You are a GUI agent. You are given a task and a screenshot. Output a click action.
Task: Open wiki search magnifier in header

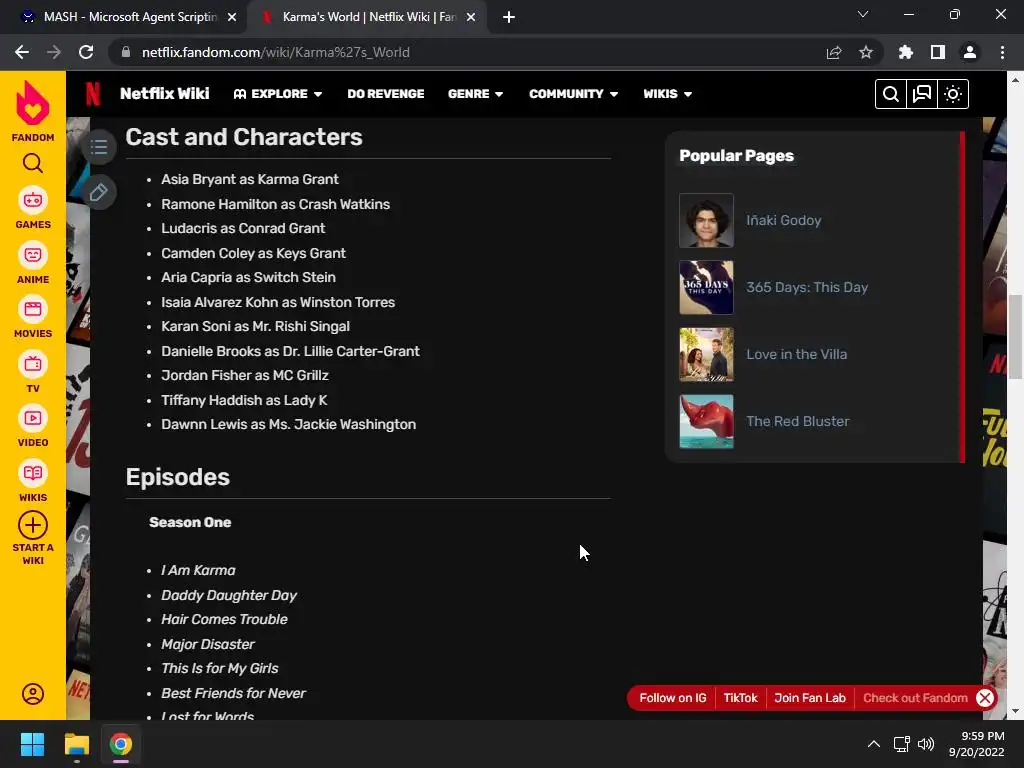[x=890, y=94]
